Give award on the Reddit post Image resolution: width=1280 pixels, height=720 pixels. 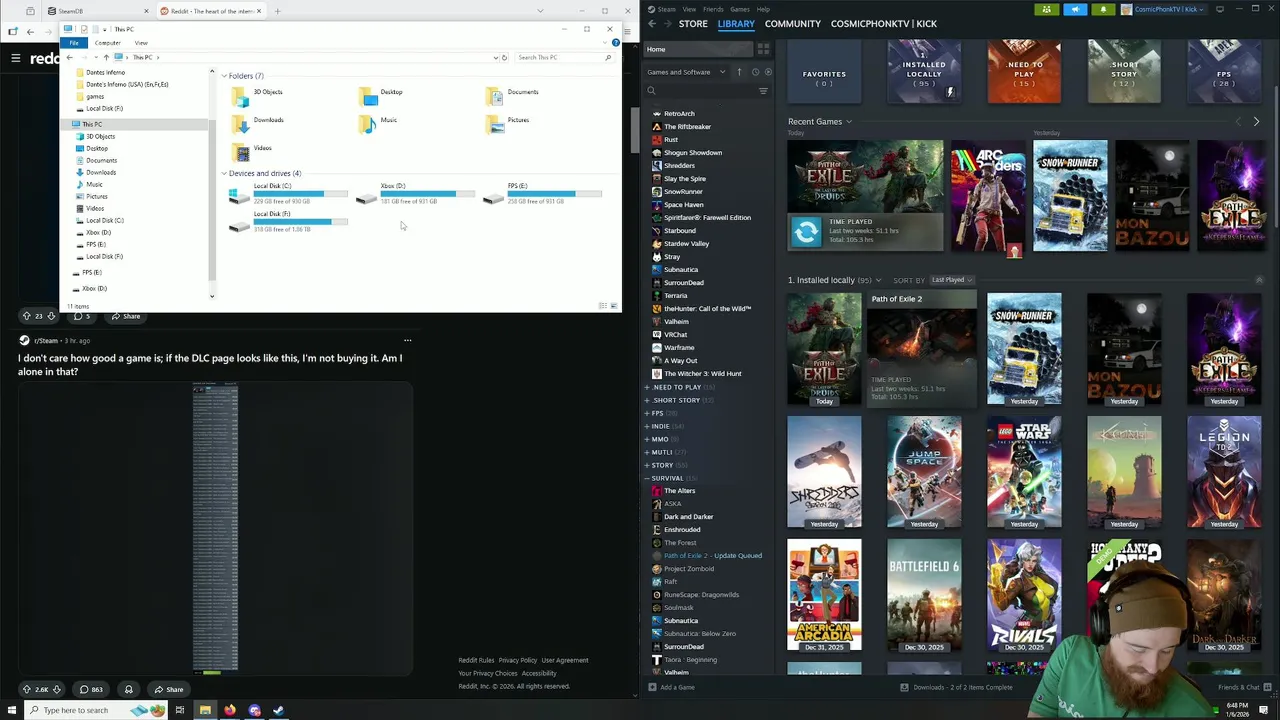[x=128, y=689]
